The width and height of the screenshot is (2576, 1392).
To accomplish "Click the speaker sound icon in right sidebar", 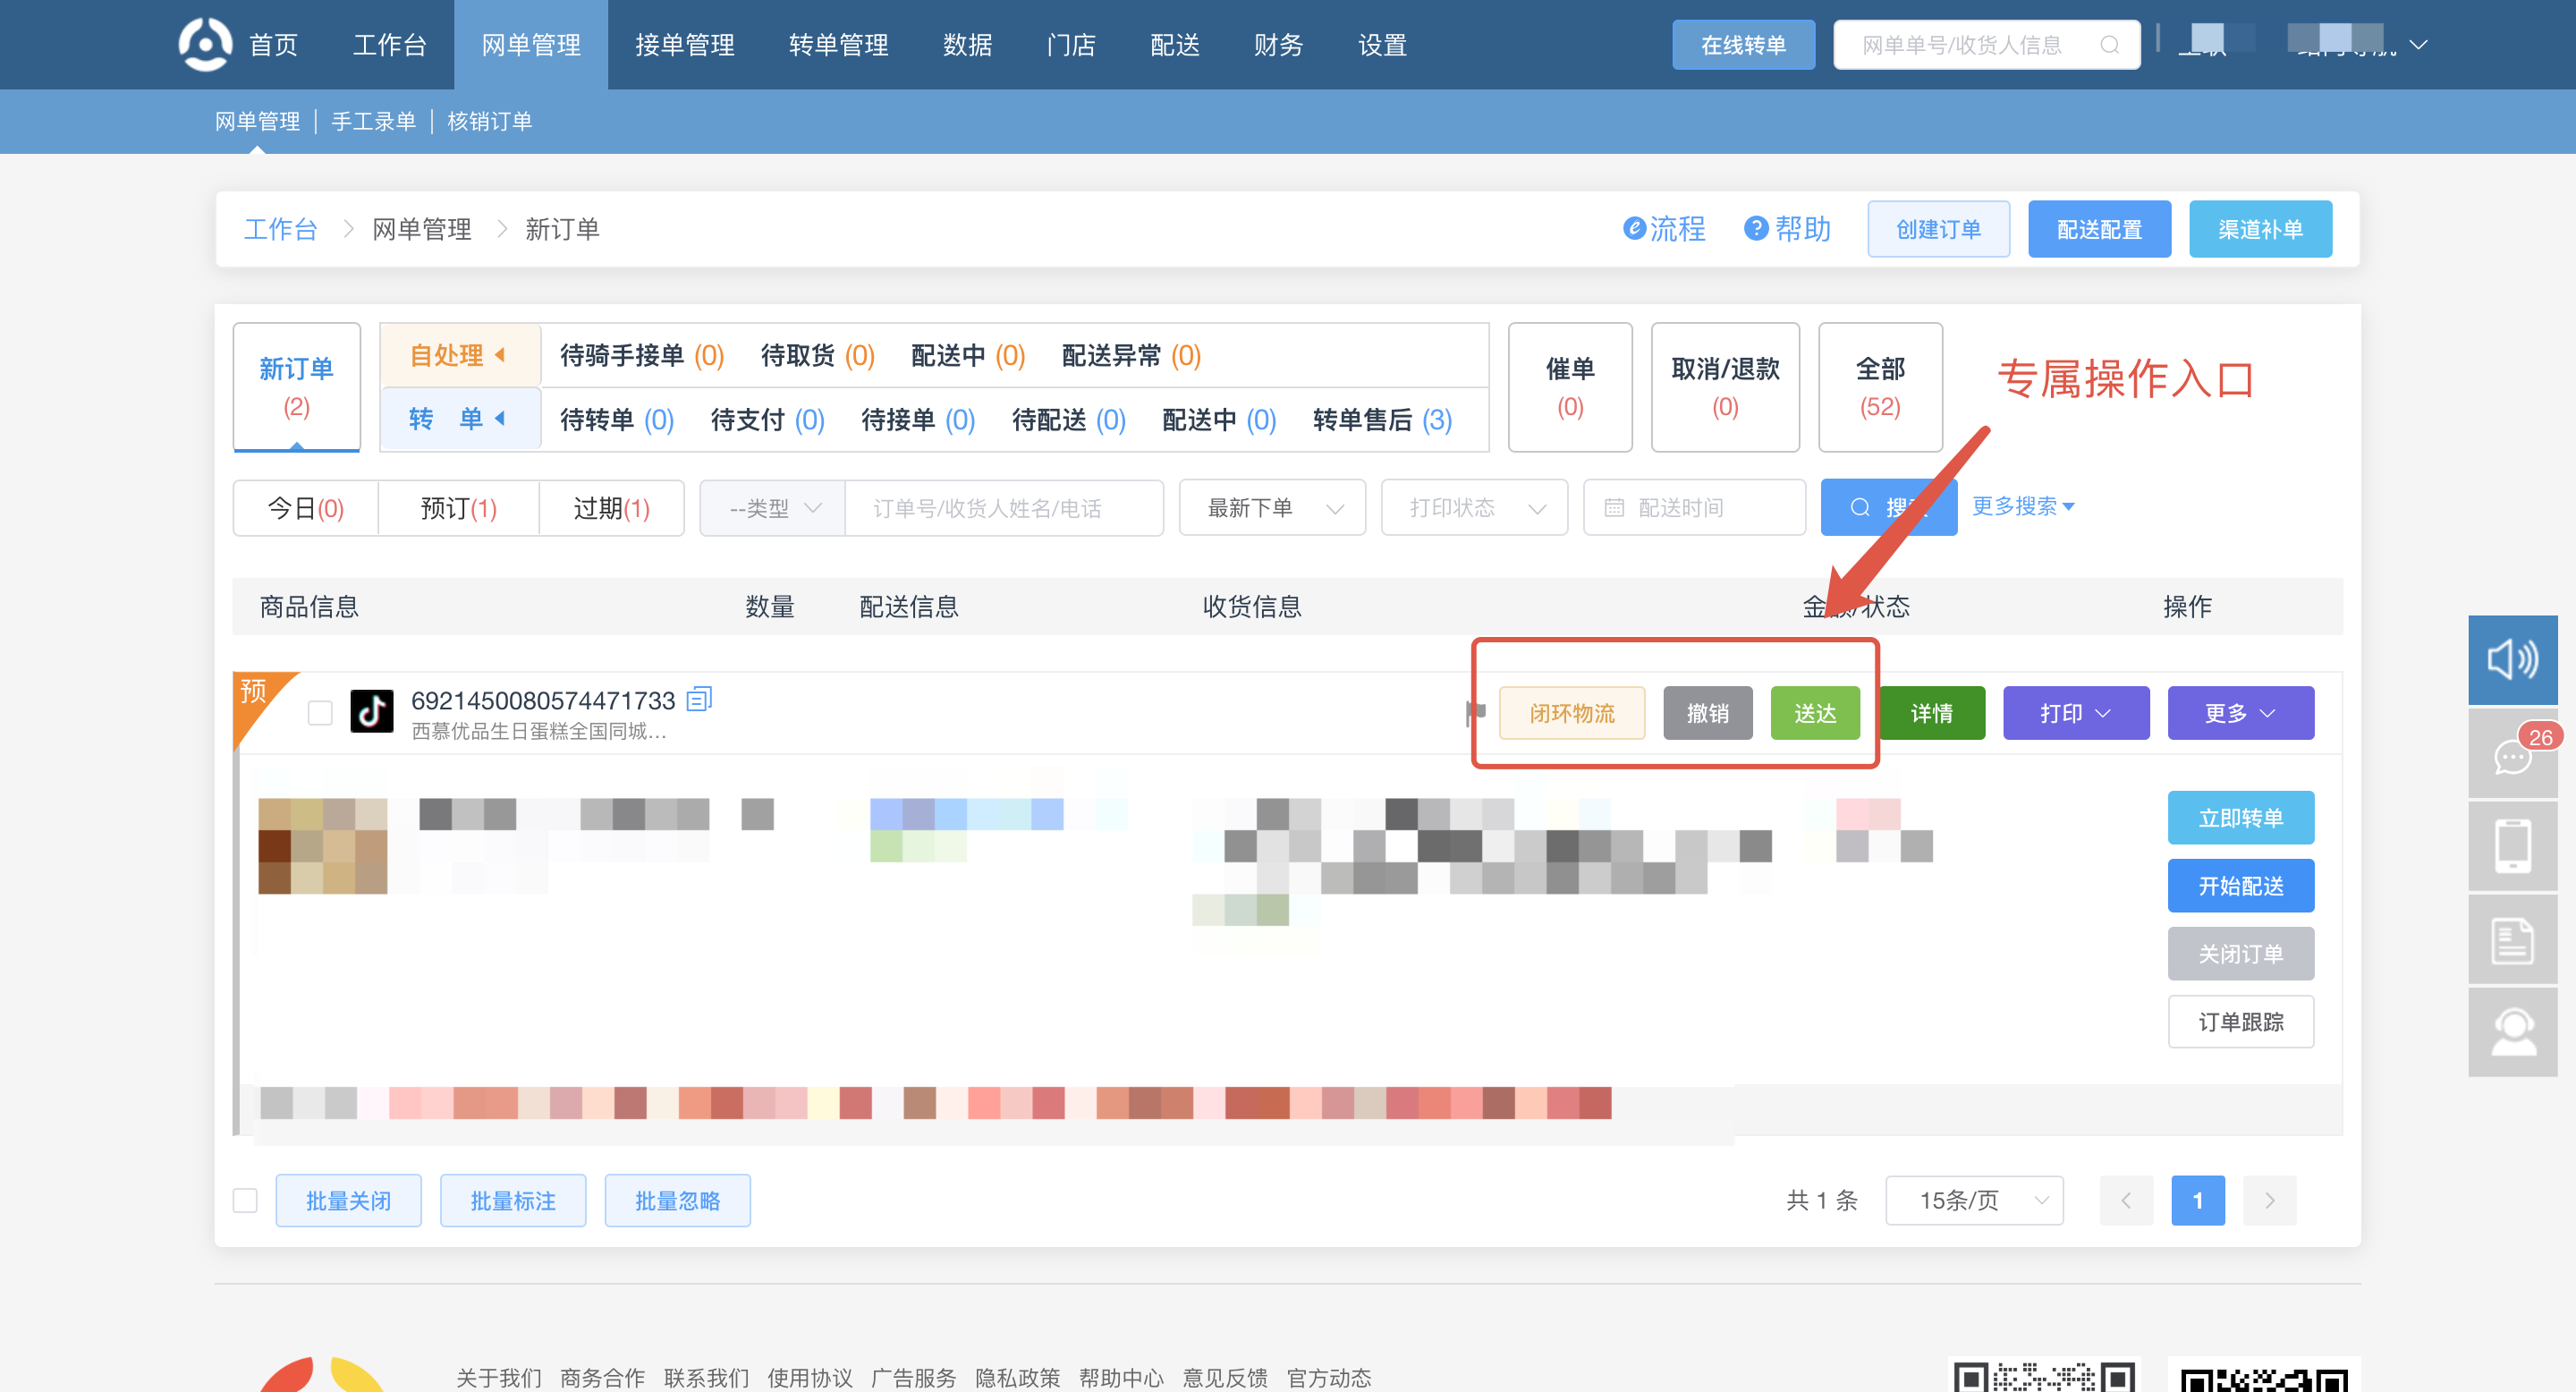I will coord(2511,659).
